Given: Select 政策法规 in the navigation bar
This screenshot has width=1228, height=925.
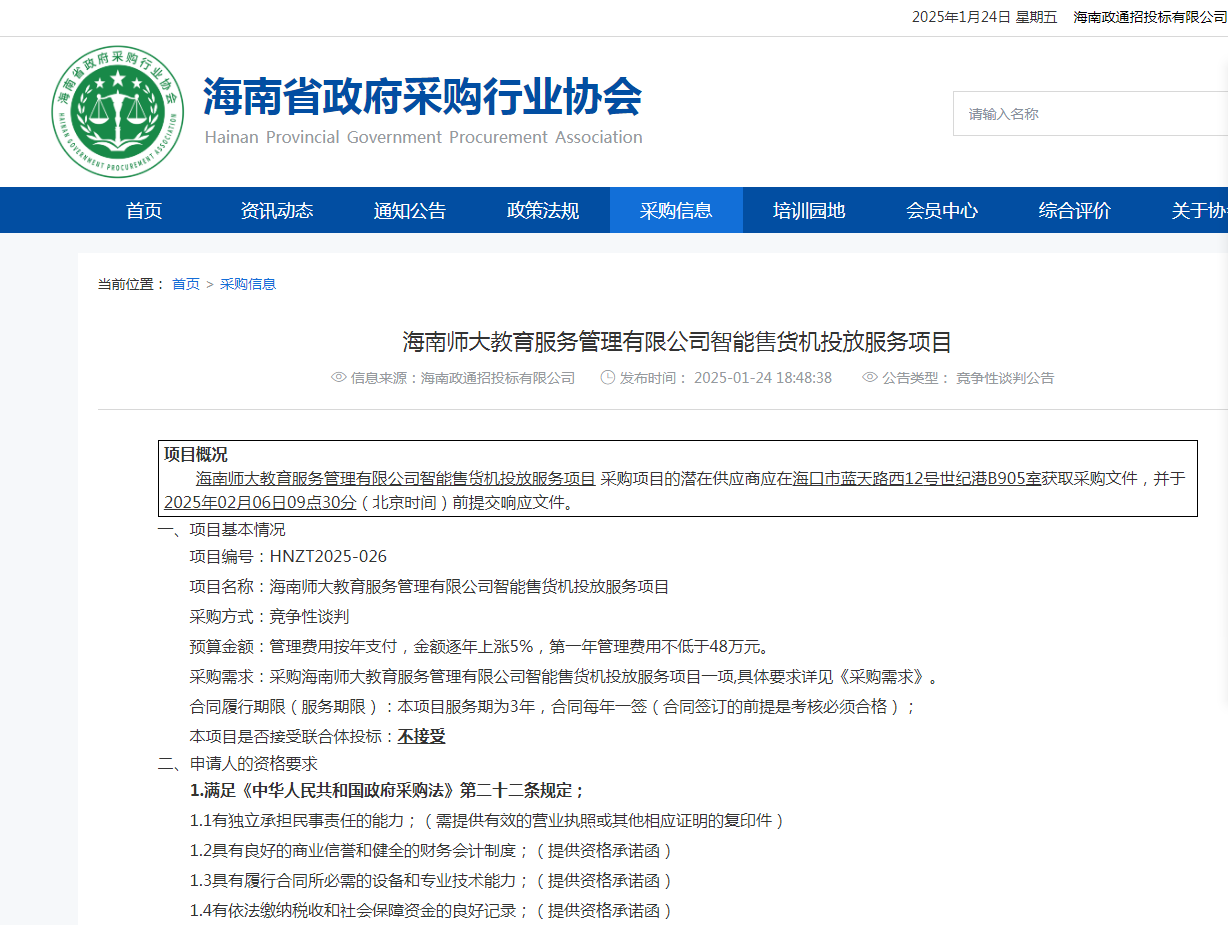Looking at the screenshot, I should pos(543,210).
